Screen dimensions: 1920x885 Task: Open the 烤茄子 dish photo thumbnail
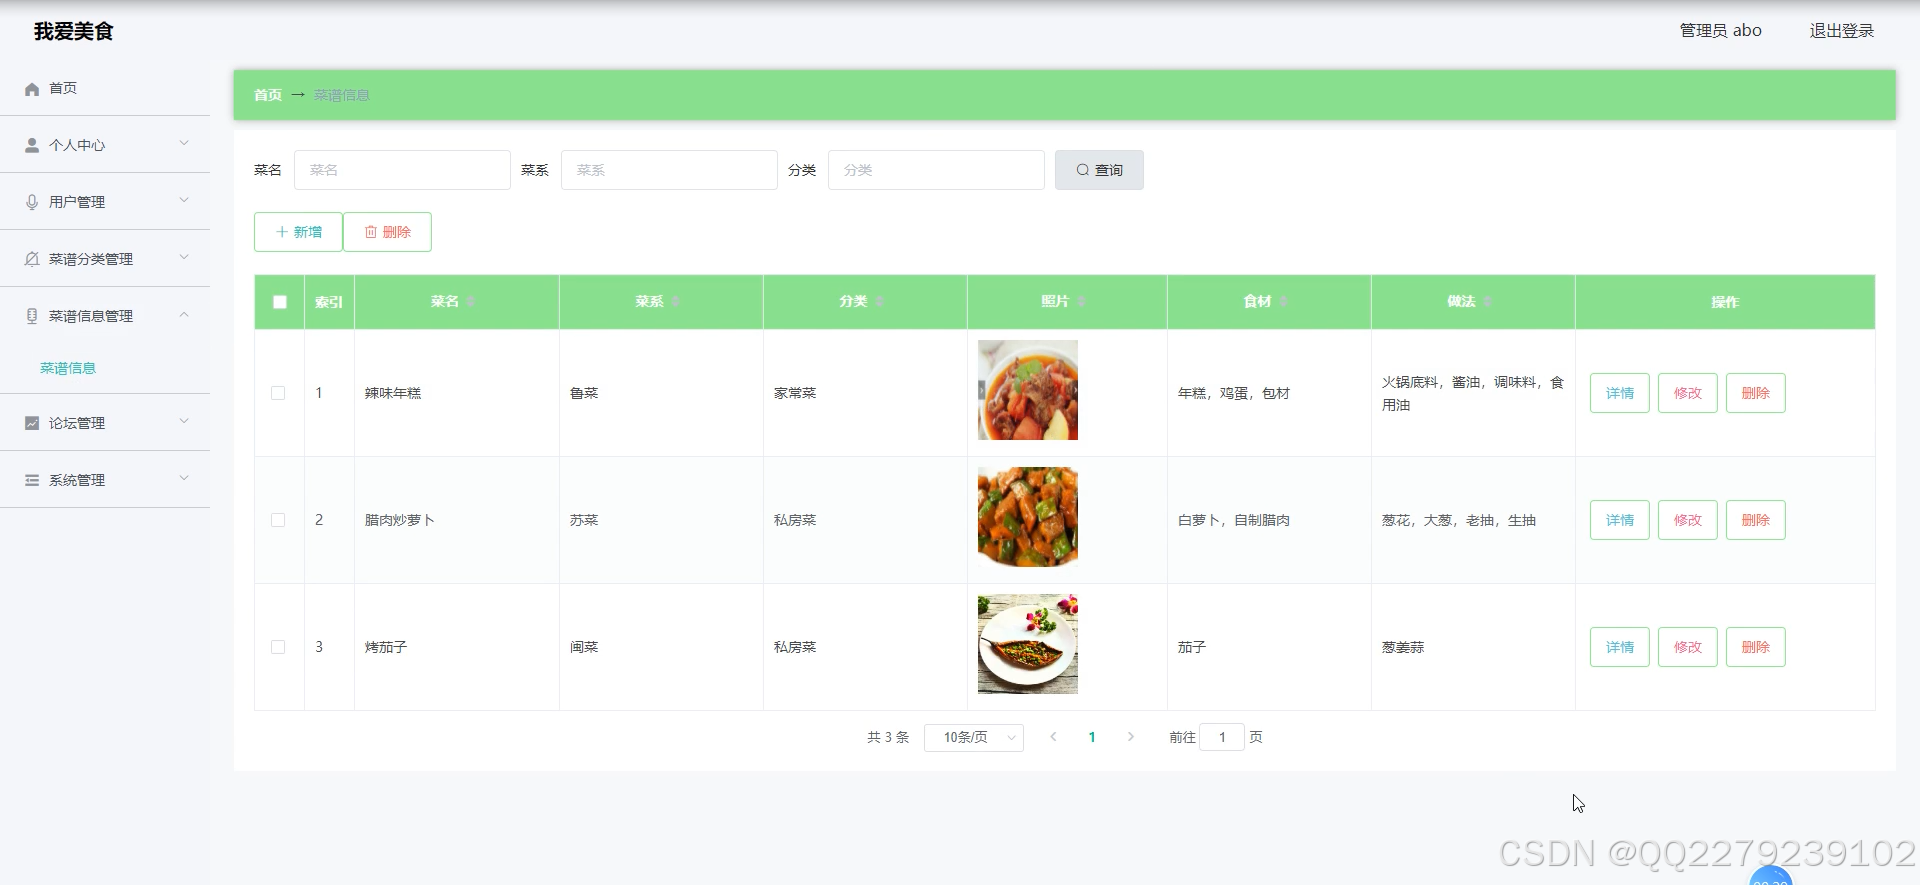pos(1027,645)
